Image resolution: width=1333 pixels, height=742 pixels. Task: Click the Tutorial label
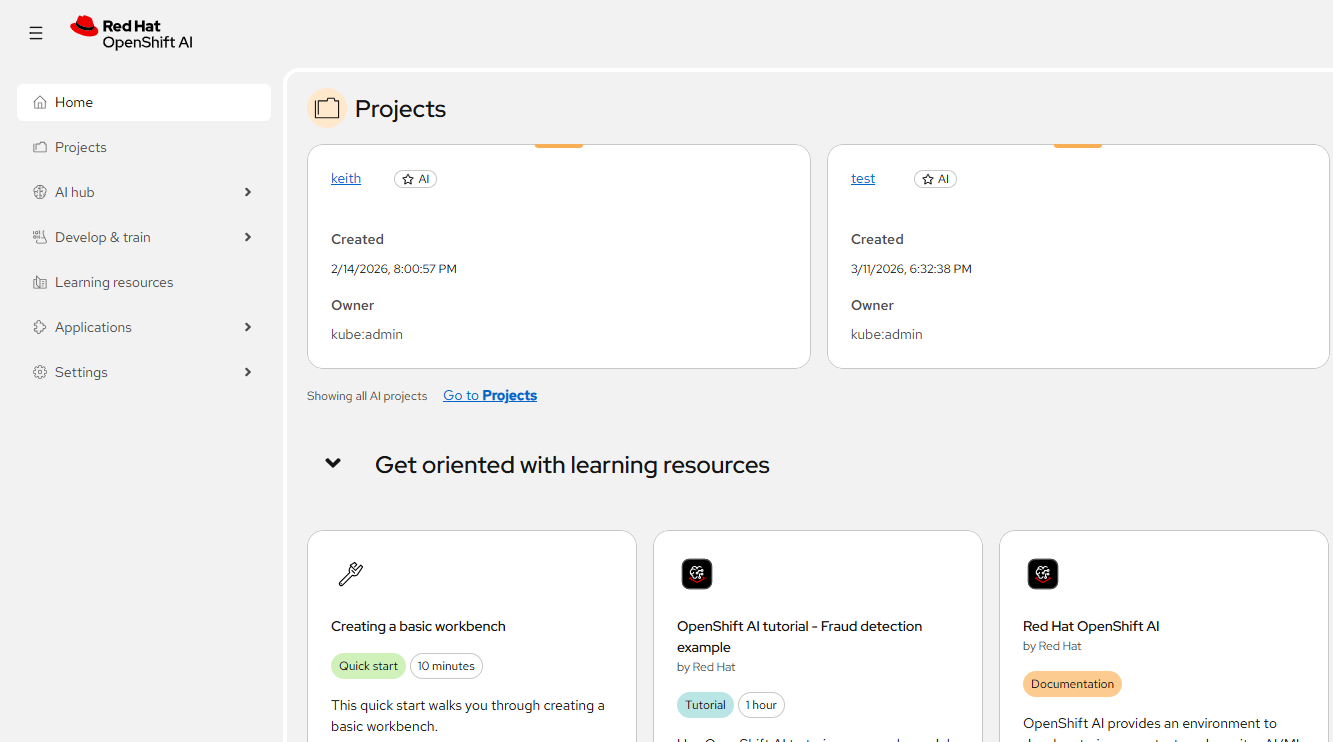(705, 705)
